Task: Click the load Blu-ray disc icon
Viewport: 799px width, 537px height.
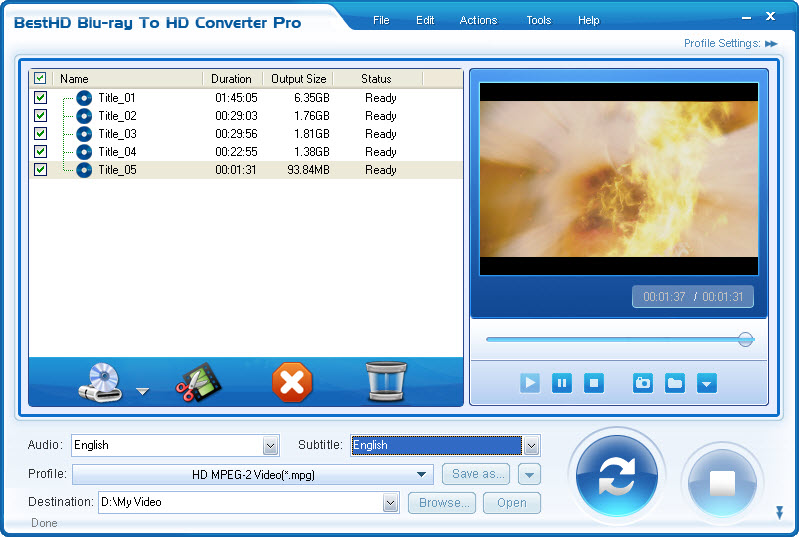Action: click(x=100, y=383)
